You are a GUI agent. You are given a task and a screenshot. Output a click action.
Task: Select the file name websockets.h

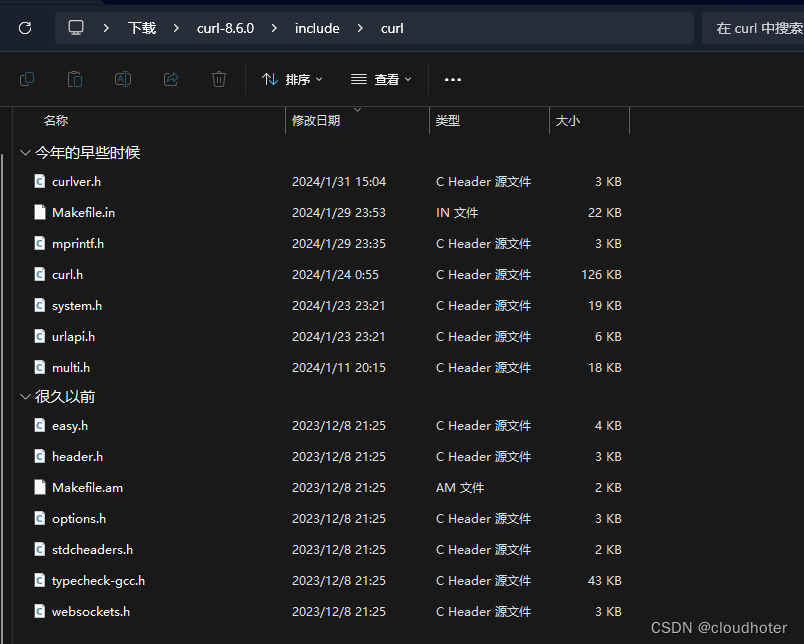coord(91,612)
